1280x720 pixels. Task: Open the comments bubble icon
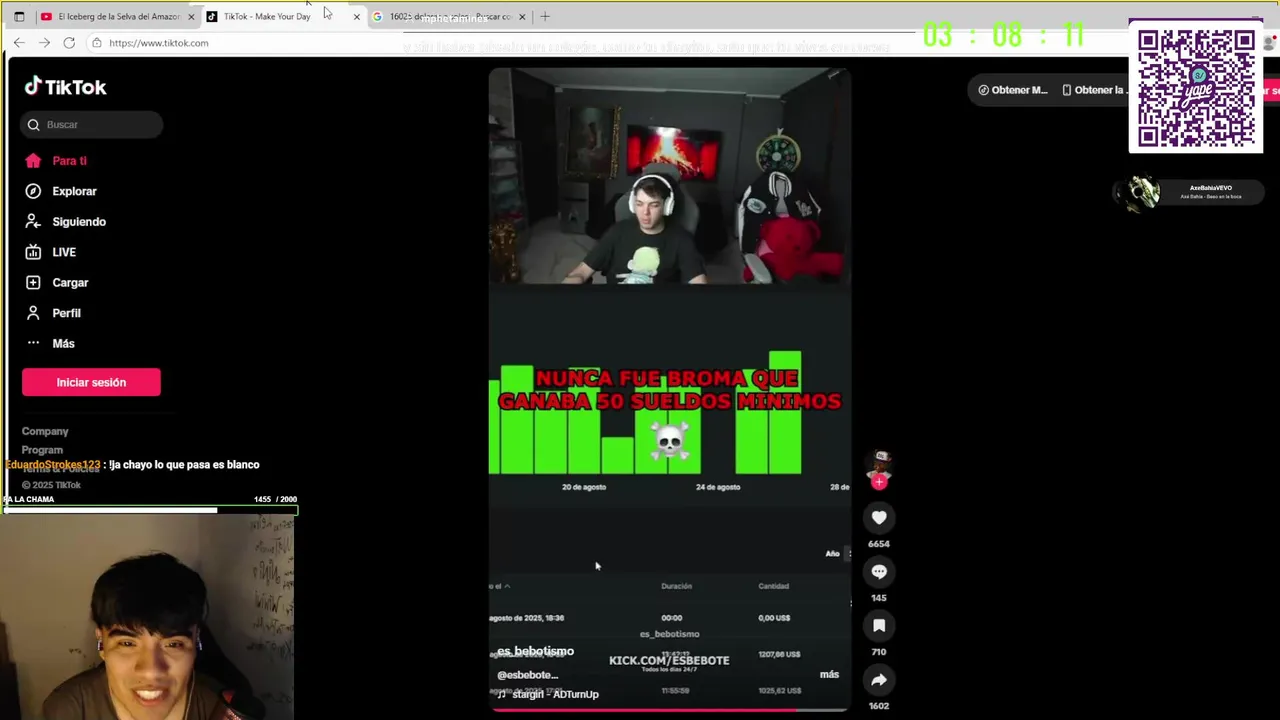(x=879, y=571)
